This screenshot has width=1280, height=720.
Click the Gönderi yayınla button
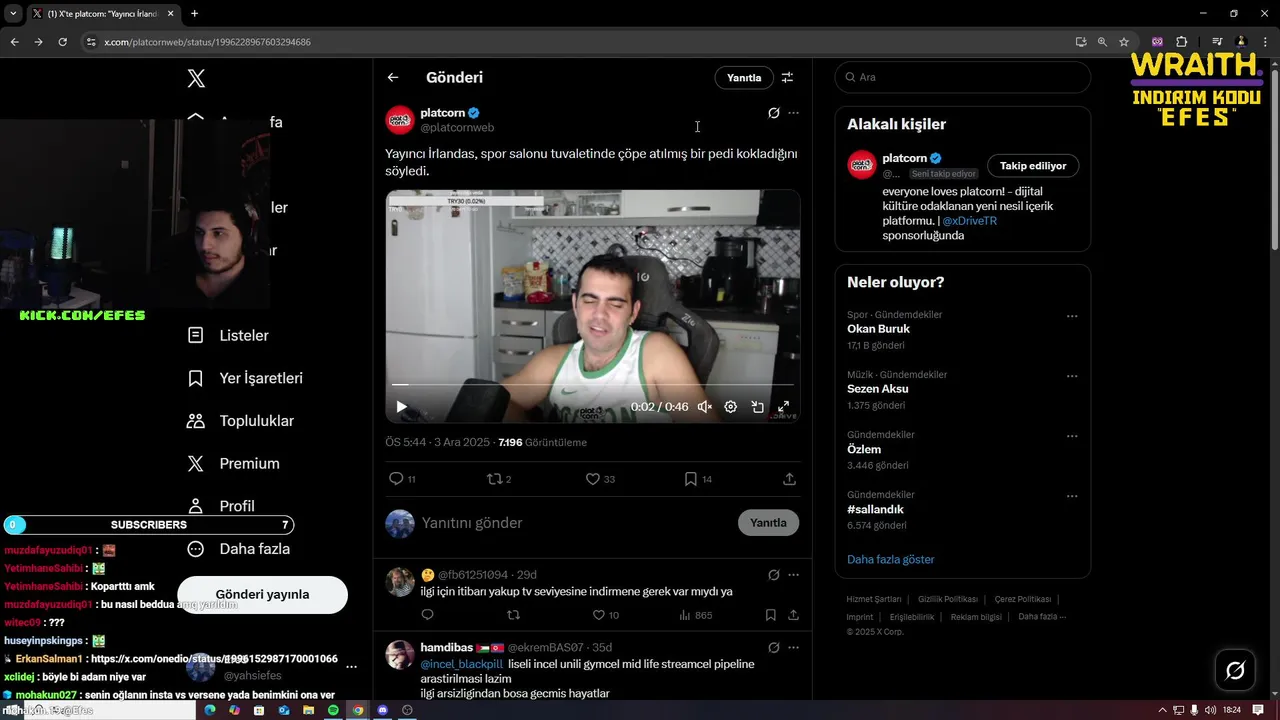(262, 594)
